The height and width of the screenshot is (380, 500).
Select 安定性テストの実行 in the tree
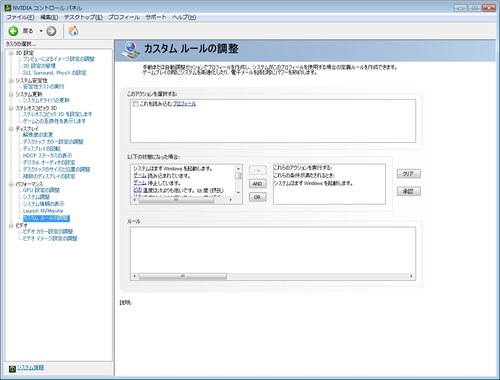click(43, 87)
